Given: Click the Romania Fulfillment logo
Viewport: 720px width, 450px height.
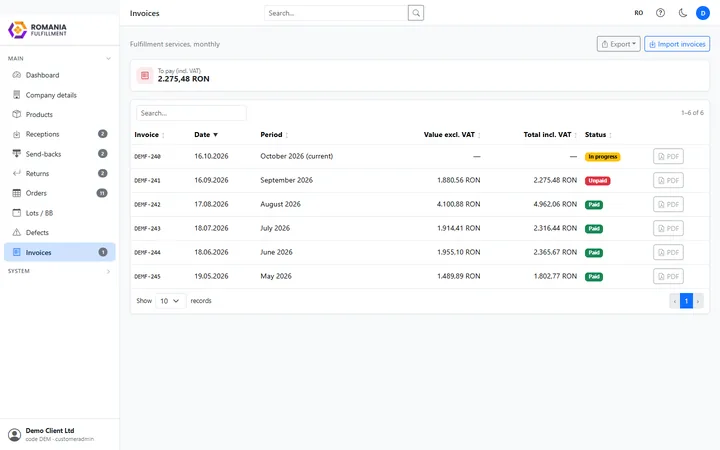Looking at the screenshot, I should coord(38,30).
